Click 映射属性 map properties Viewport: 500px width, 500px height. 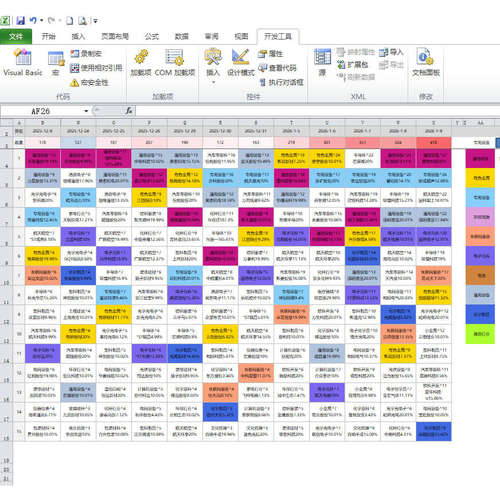tap(355, 52)
